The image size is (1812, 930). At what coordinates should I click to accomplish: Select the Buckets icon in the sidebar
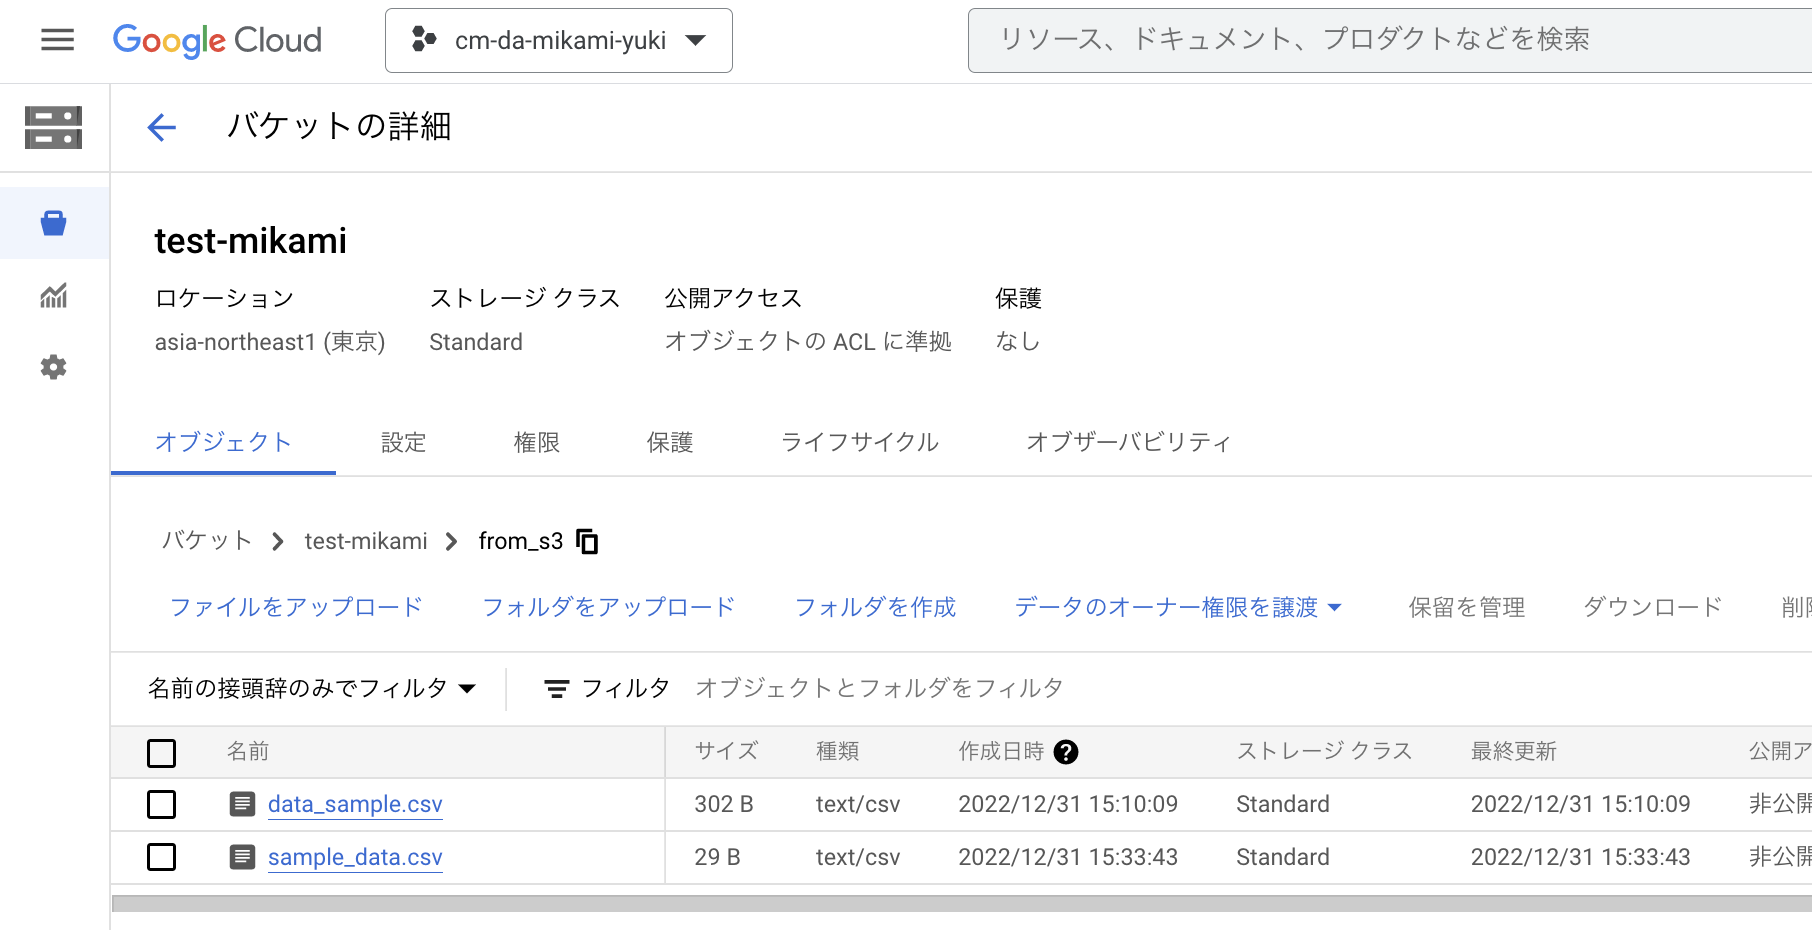(53, 222)
